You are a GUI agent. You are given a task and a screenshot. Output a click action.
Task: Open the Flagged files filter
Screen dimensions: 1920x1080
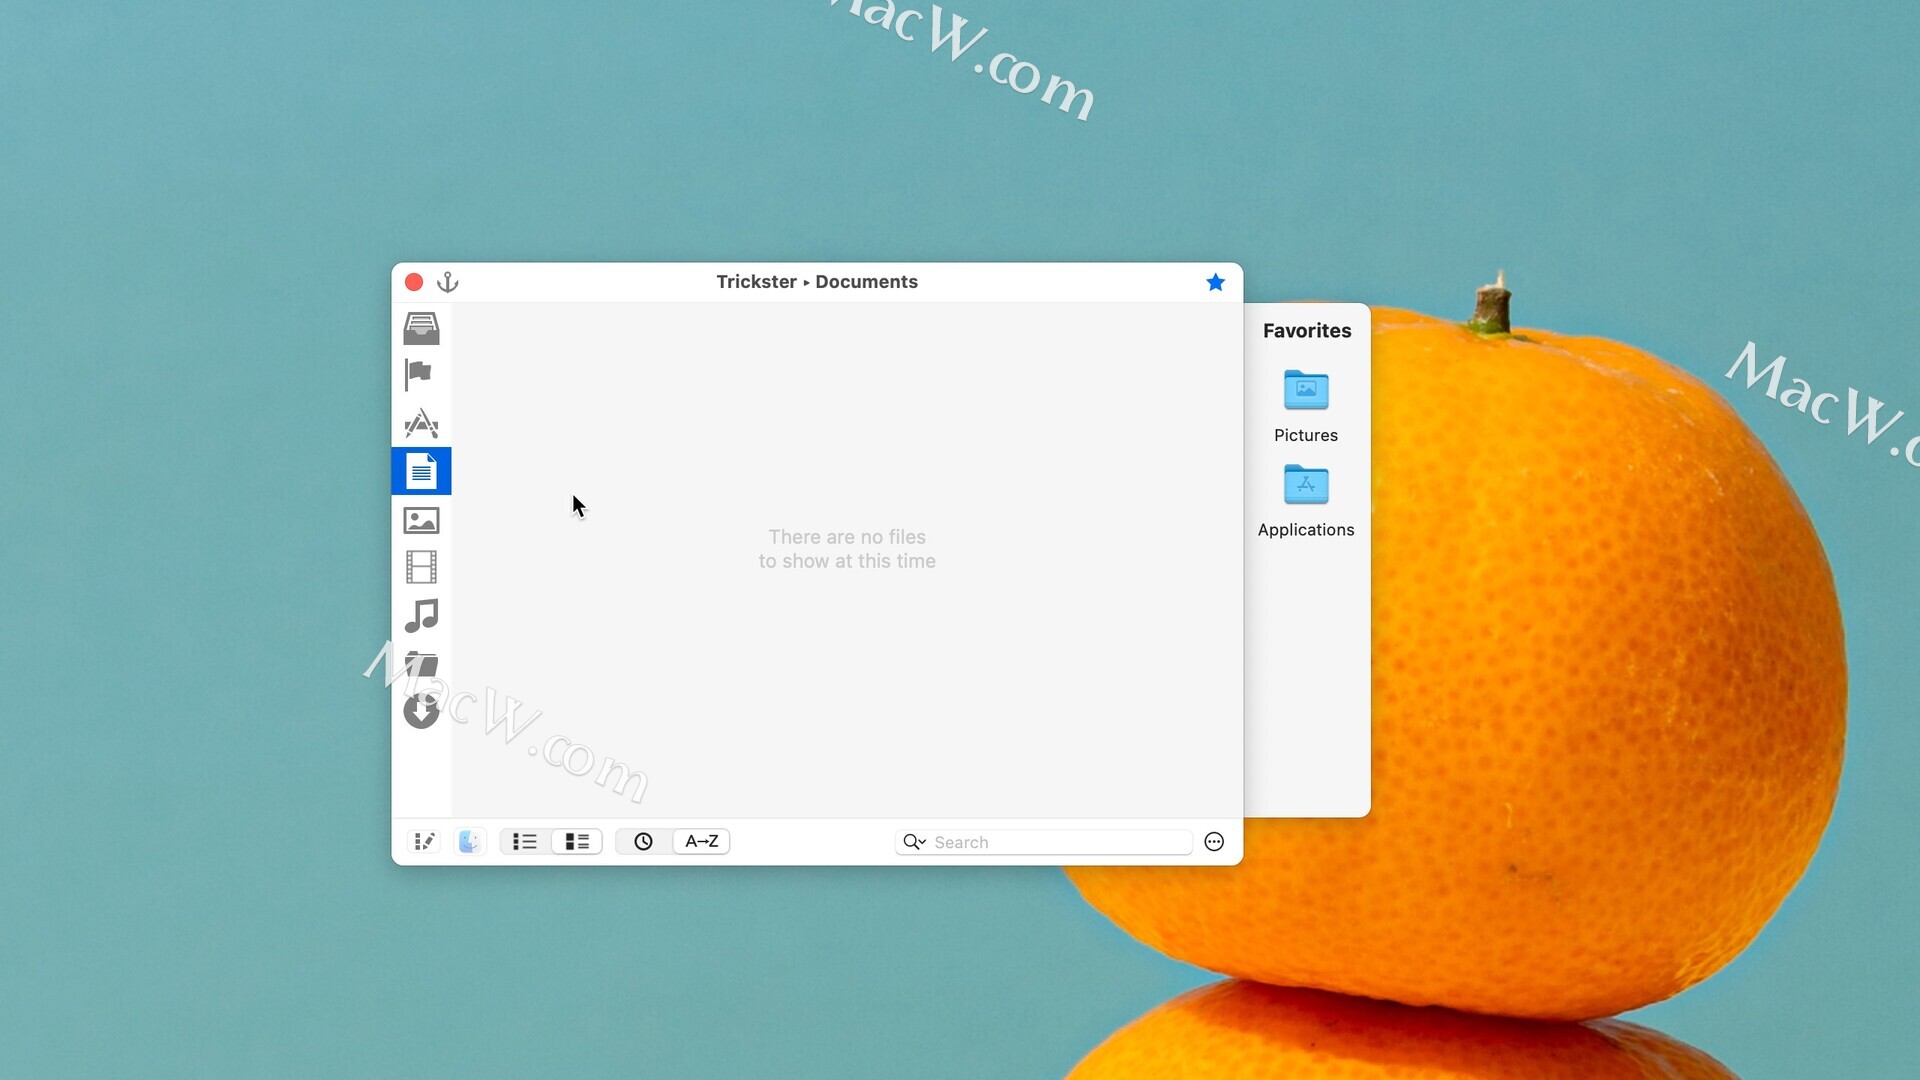pyautogui.click(x=418, y=375)
